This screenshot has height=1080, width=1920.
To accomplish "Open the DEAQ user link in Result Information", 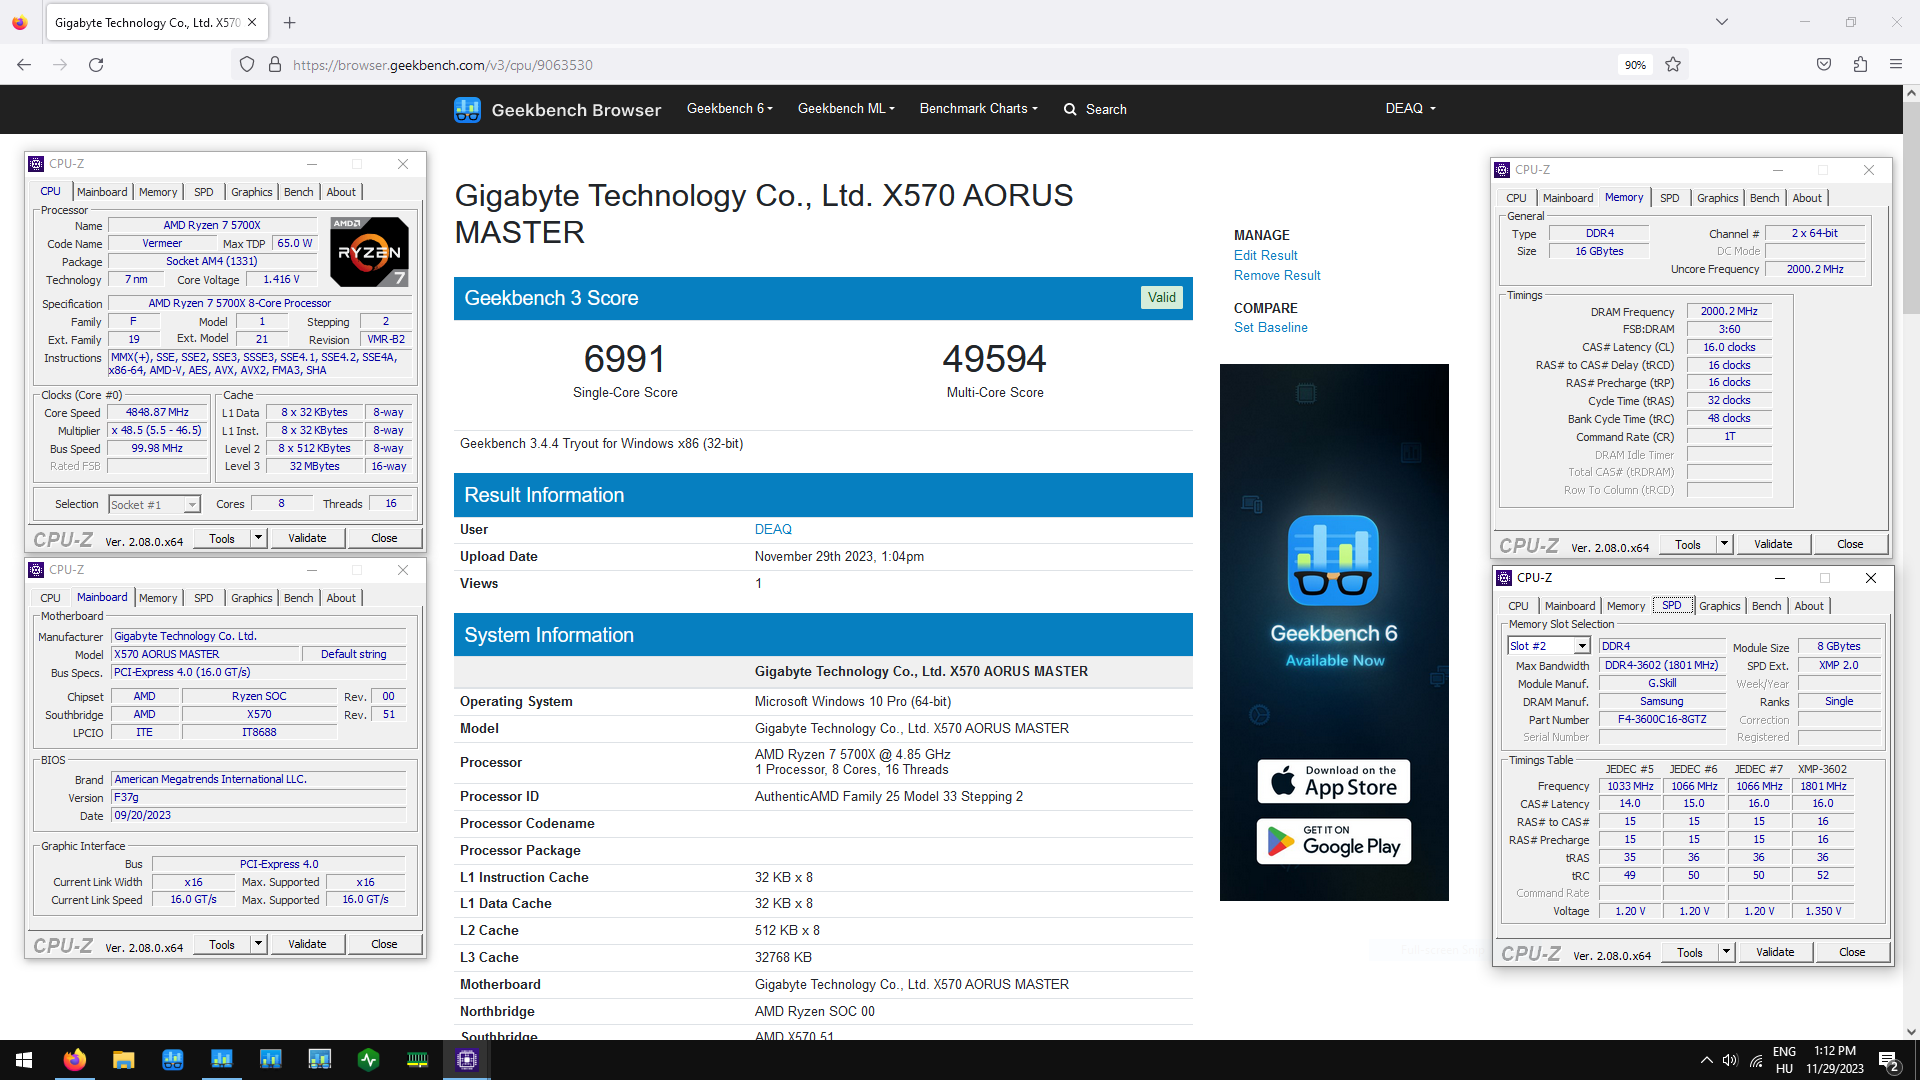I will click(773, 530).
